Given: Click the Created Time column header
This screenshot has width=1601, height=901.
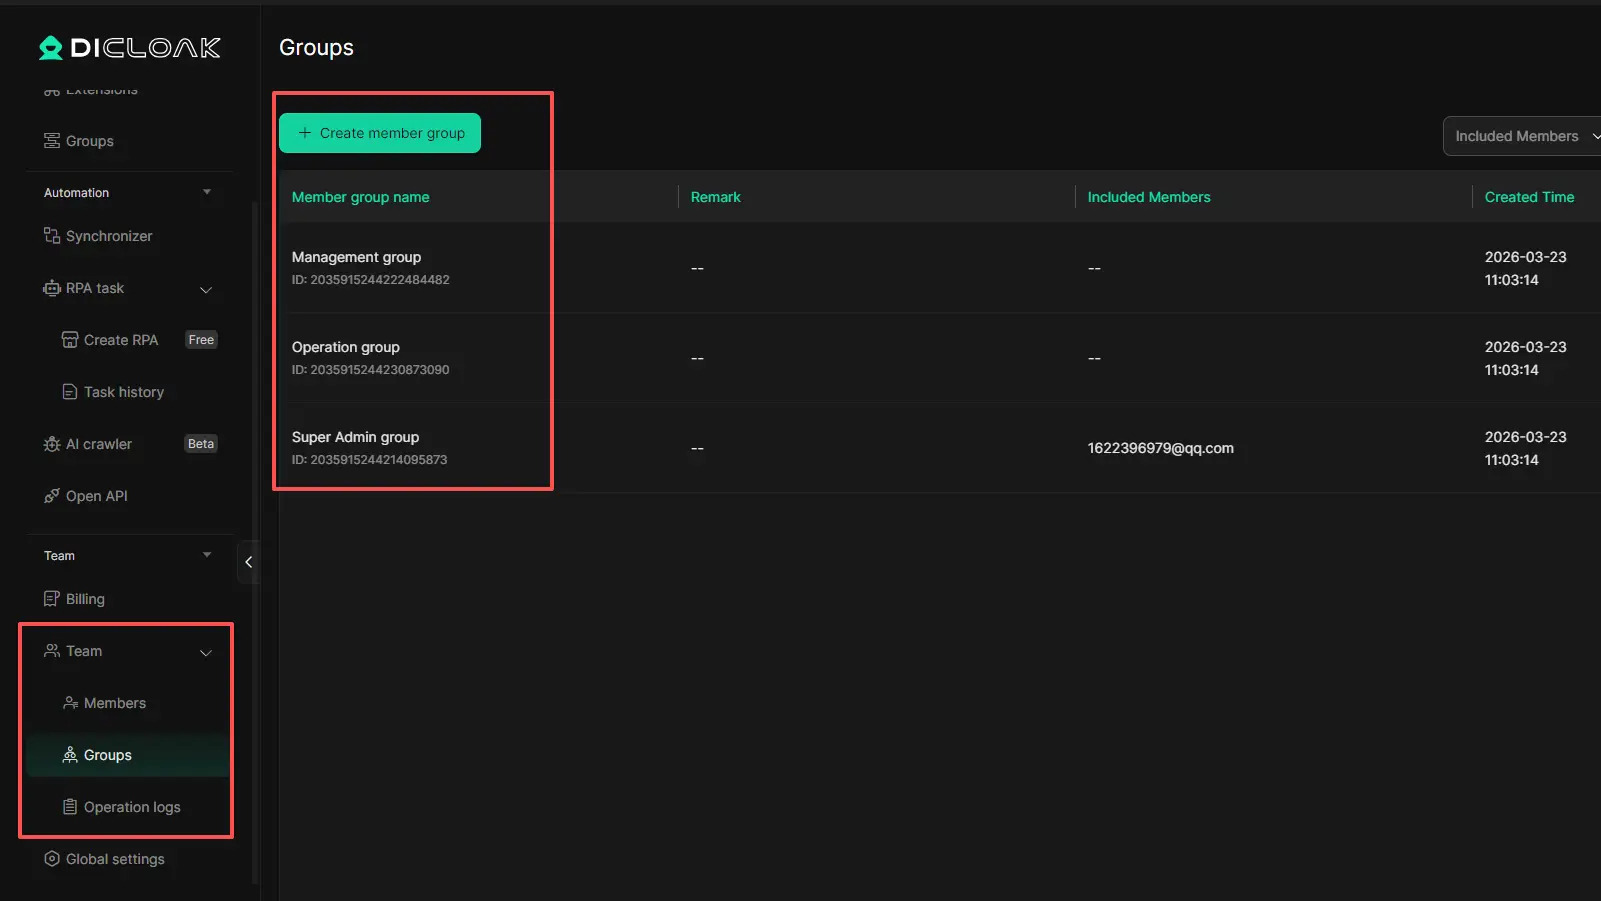Looking at the screenshot, I should [x=1529, y=197].
